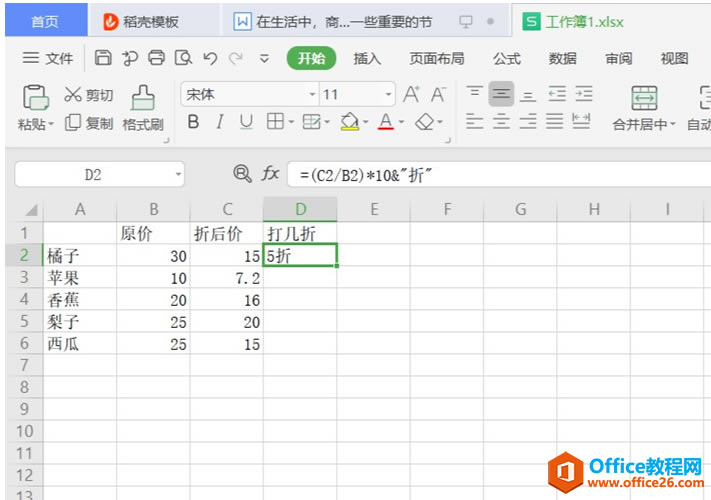Click the eraser clear format icon
Screen dimensions: 711x500
[425, 122]
